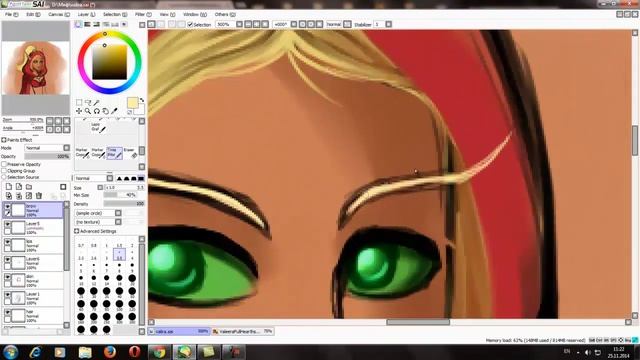Open Internet Explorer from taskbar
This screenshot has height=360, width=640.
[x=36, y=352]
